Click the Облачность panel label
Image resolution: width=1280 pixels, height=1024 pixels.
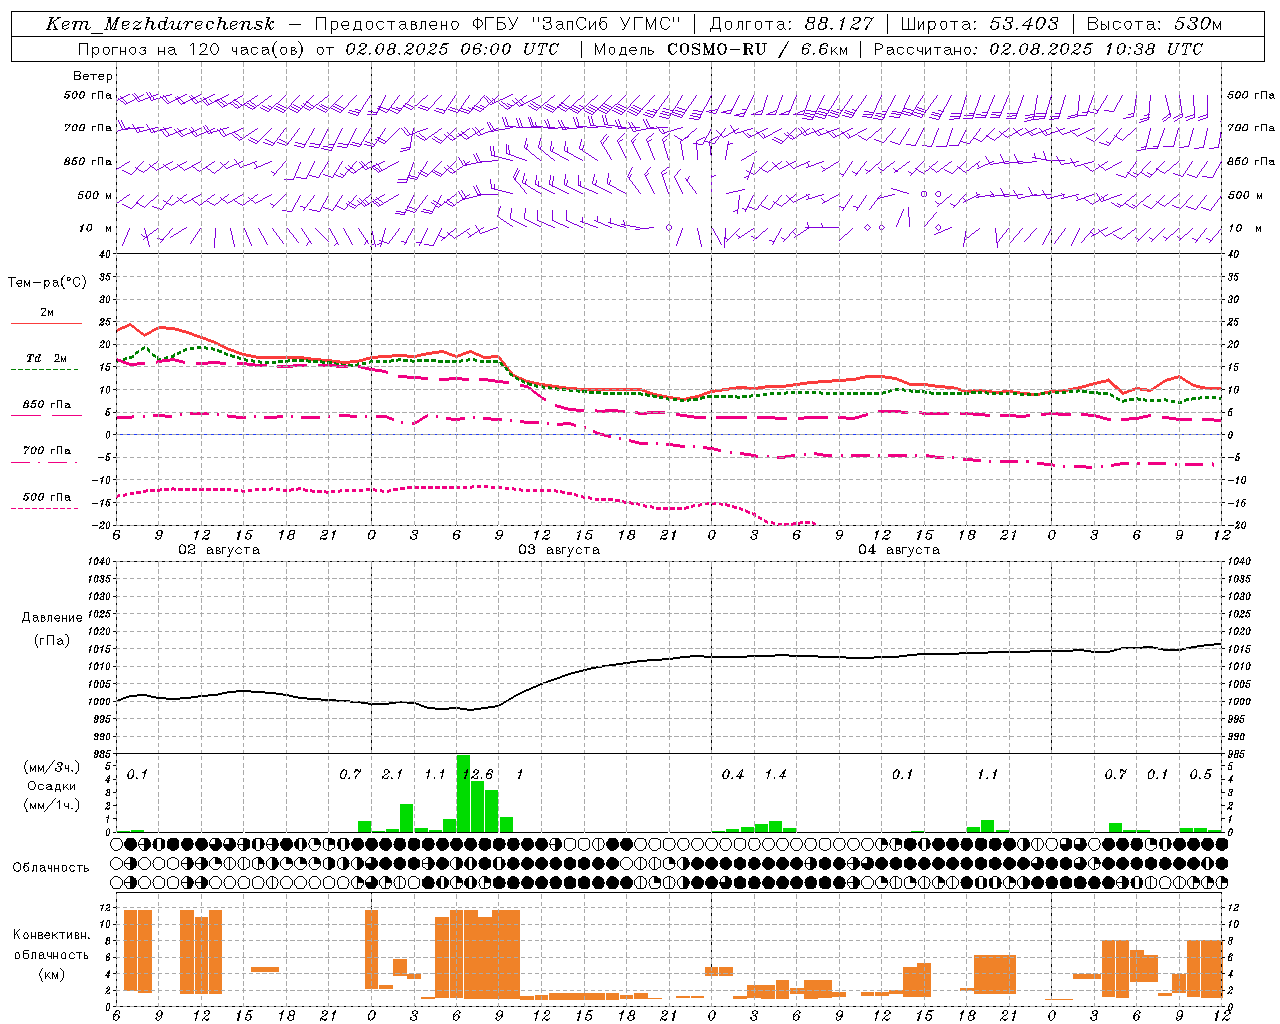[x=51, y=868]
